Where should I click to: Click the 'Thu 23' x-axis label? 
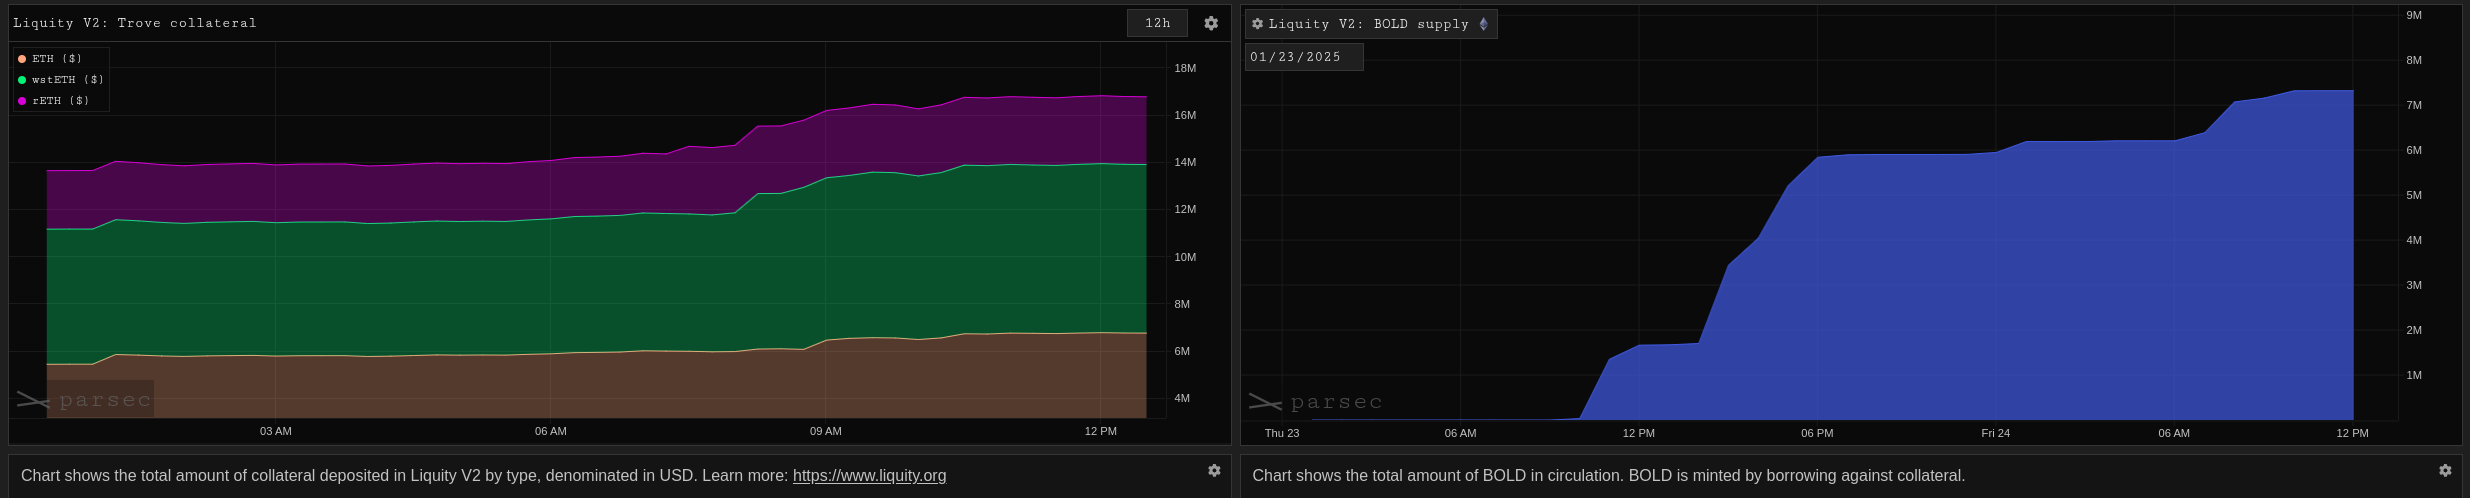tap(1282, 433)
